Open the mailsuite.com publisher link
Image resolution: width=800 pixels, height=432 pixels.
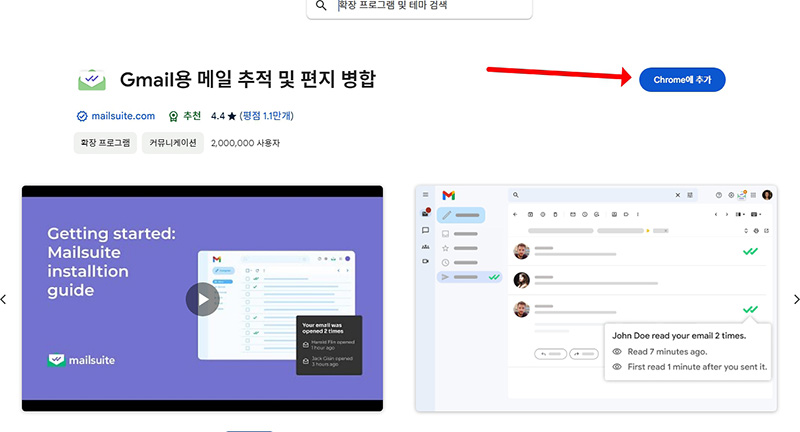(123, 116)
